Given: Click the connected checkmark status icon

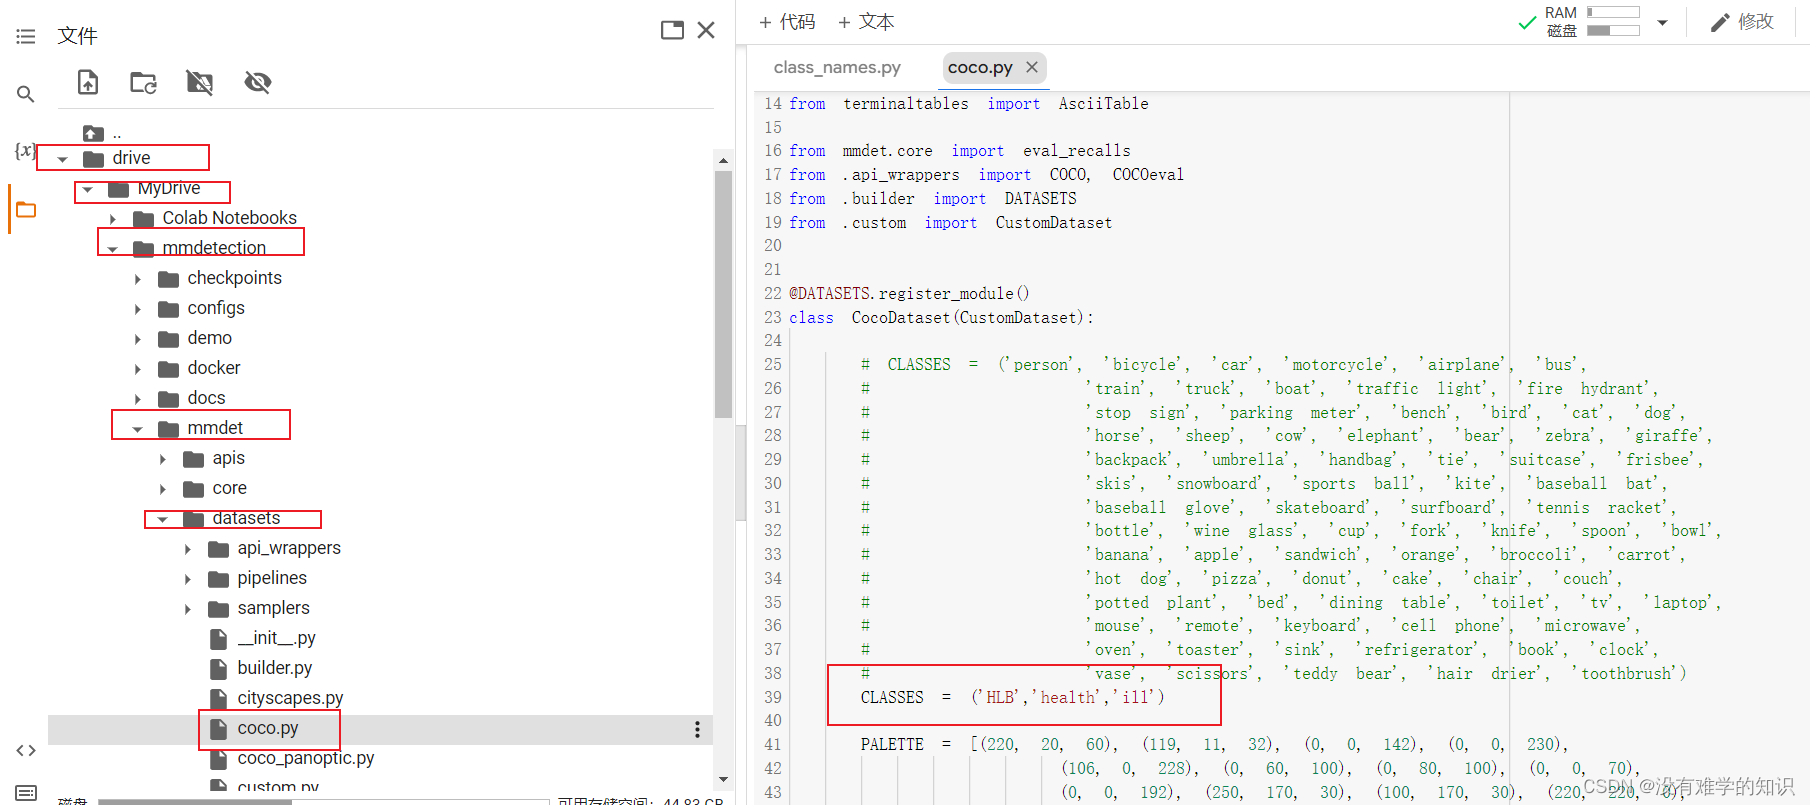Looking at the screenshot, I should pos(1527,22).
